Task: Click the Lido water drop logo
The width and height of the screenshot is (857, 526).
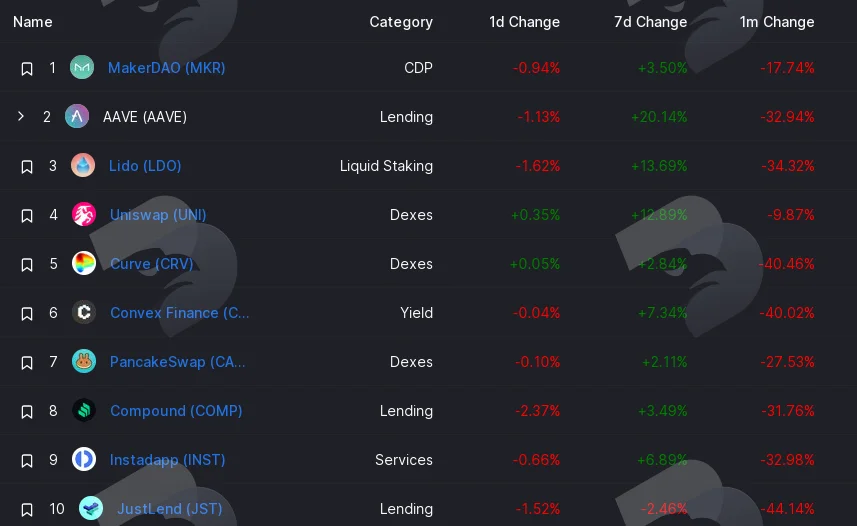Action: (x=83, y=165)
